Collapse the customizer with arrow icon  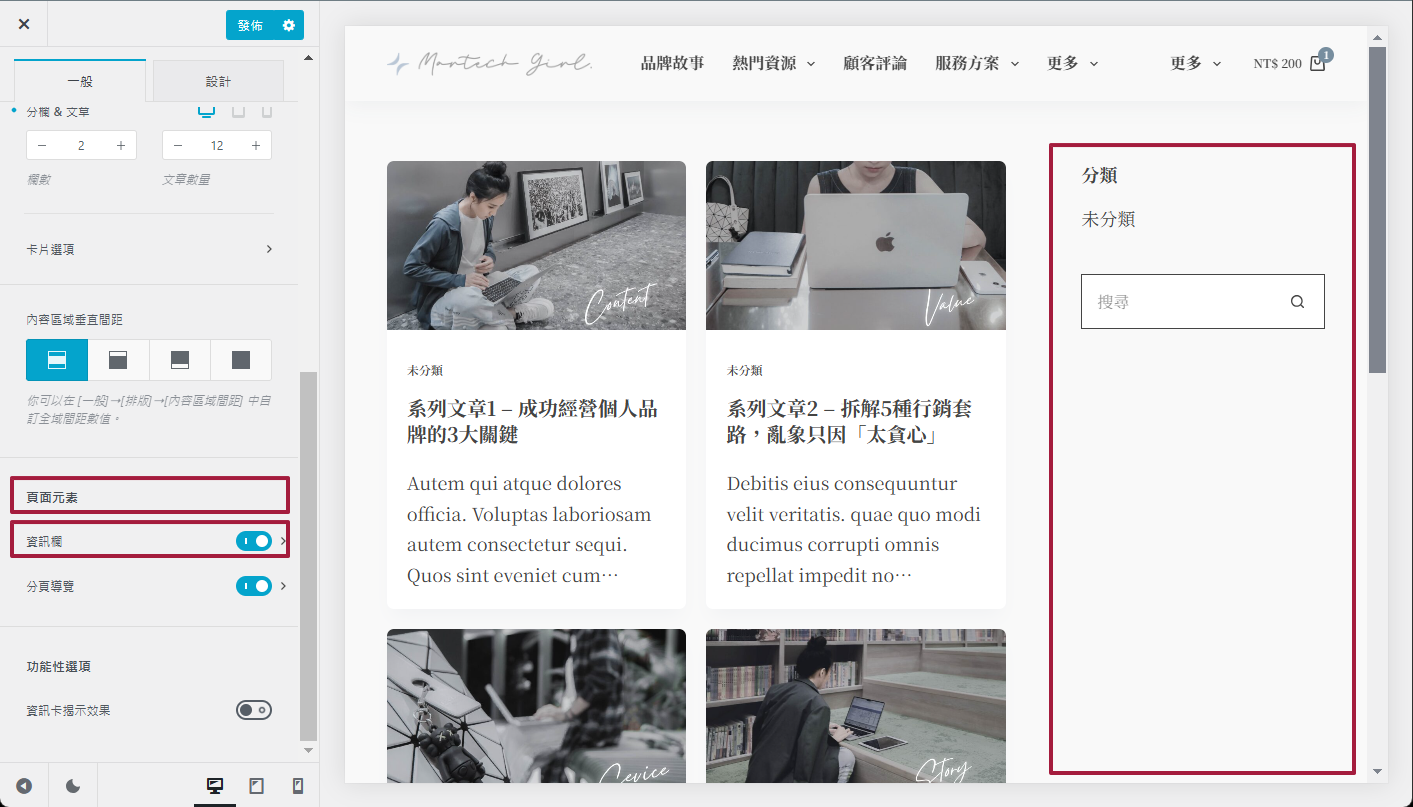coord(24,786)
